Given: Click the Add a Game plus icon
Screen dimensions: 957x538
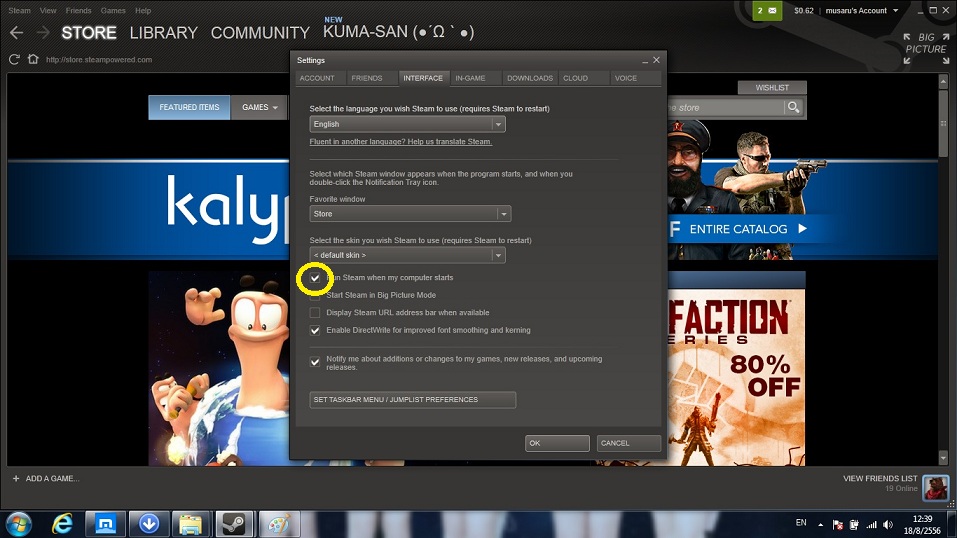Looking at the screenshot, I should [16, 479].
